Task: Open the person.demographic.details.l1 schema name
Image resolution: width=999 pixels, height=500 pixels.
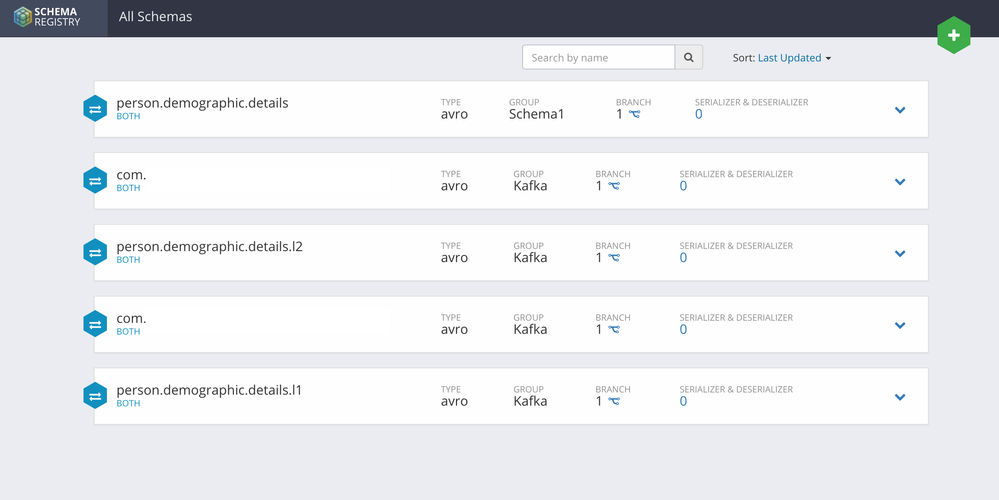Action: pyautogui.click(x=209, y=390)
